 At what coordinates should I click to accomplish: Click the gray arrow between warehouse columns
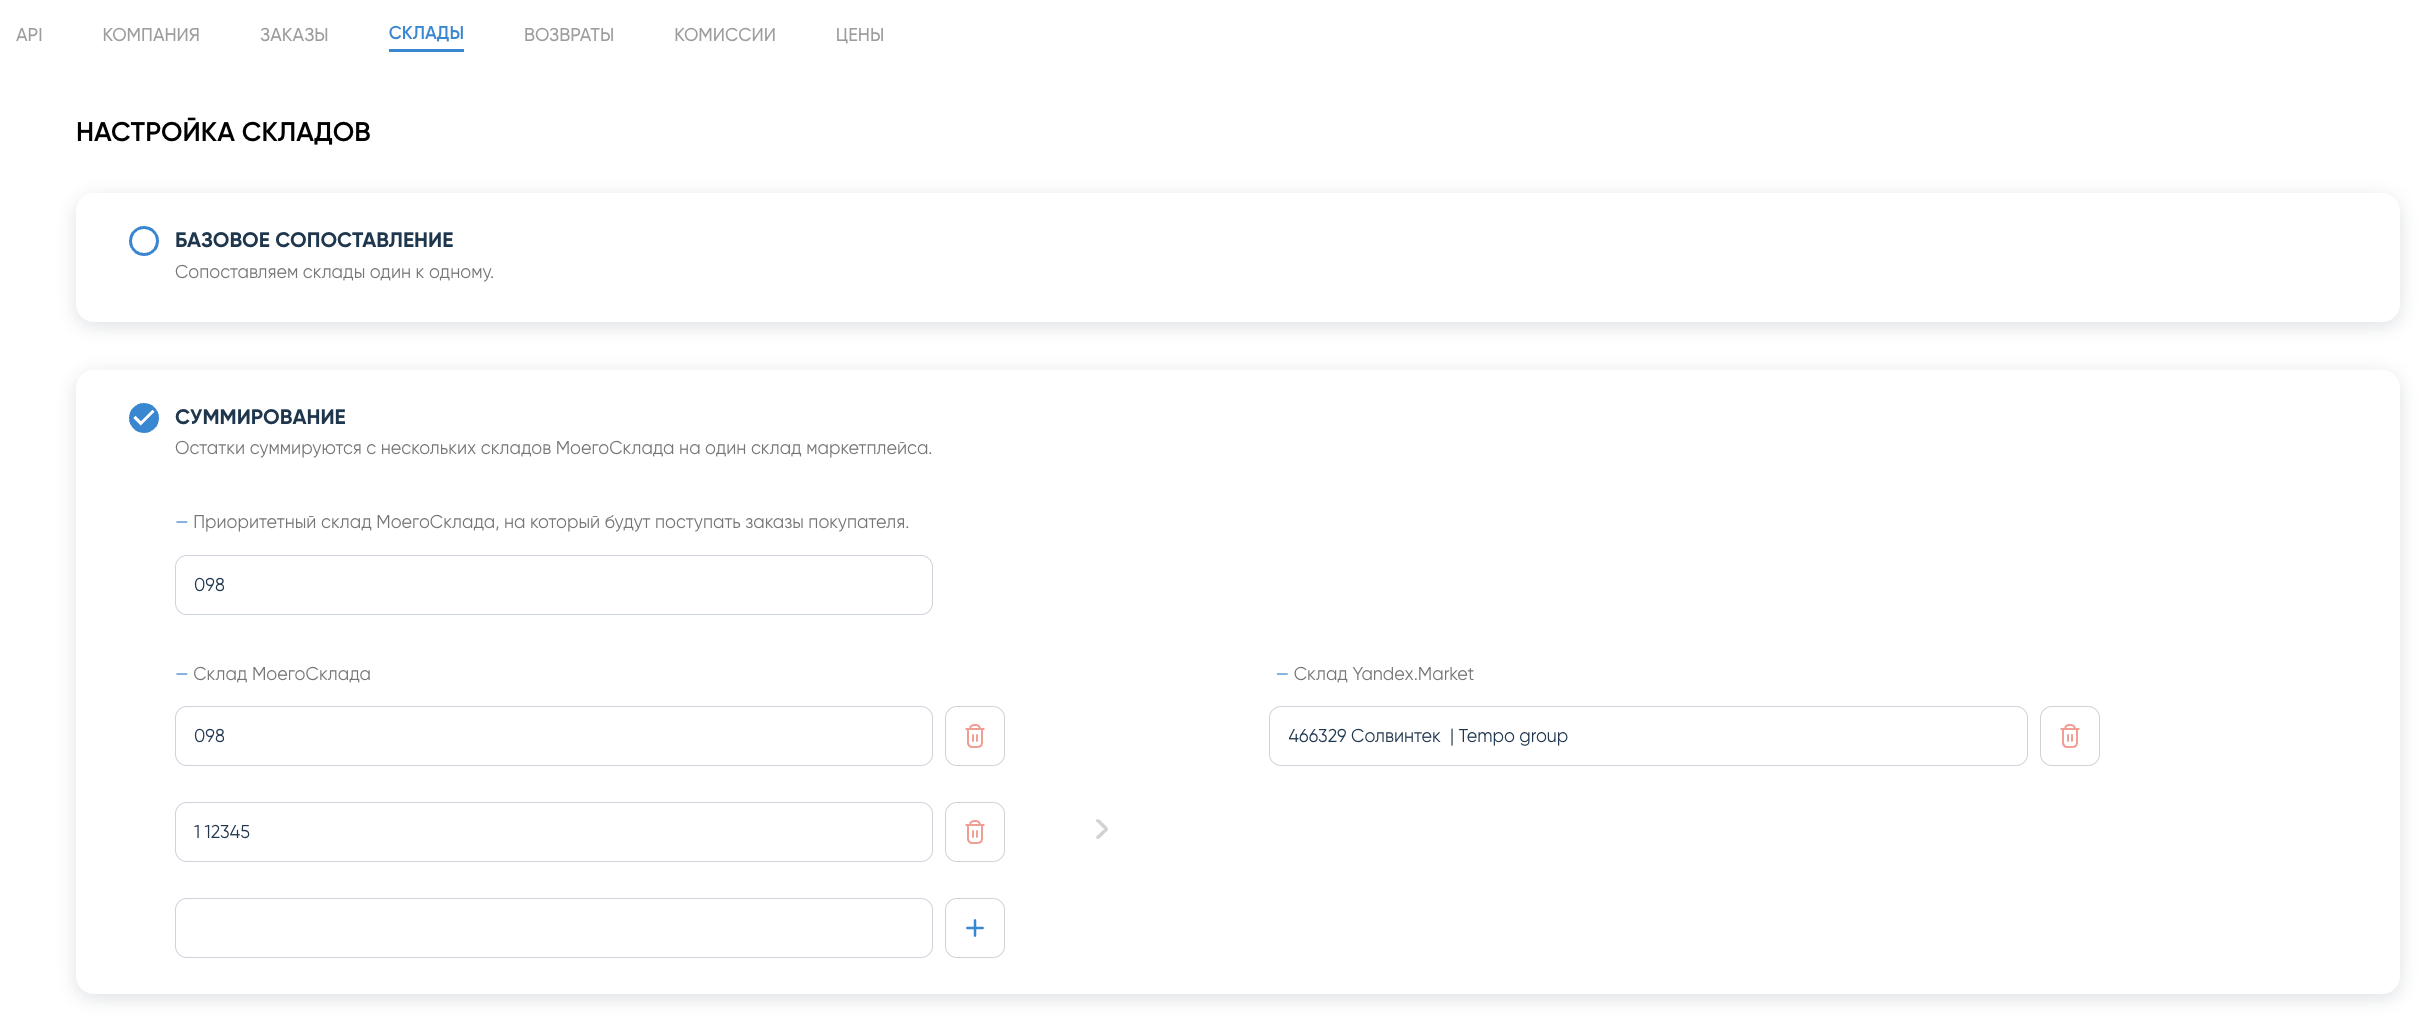coord(1101,829)
